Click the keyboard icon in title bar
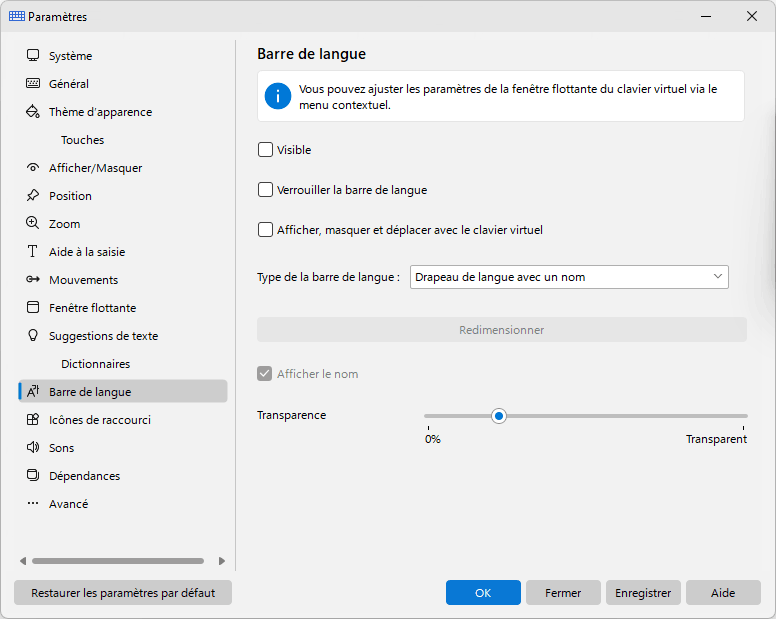The height and width of the screenshot is (619, 776). [x=17, y=16]
